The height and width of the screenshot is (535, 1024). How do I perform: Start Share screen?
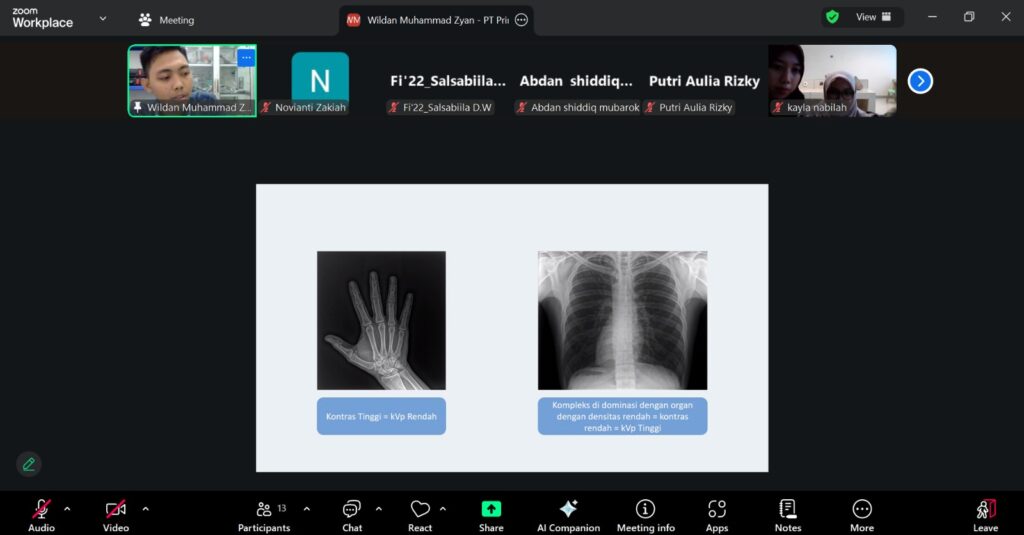click(491, 514)
